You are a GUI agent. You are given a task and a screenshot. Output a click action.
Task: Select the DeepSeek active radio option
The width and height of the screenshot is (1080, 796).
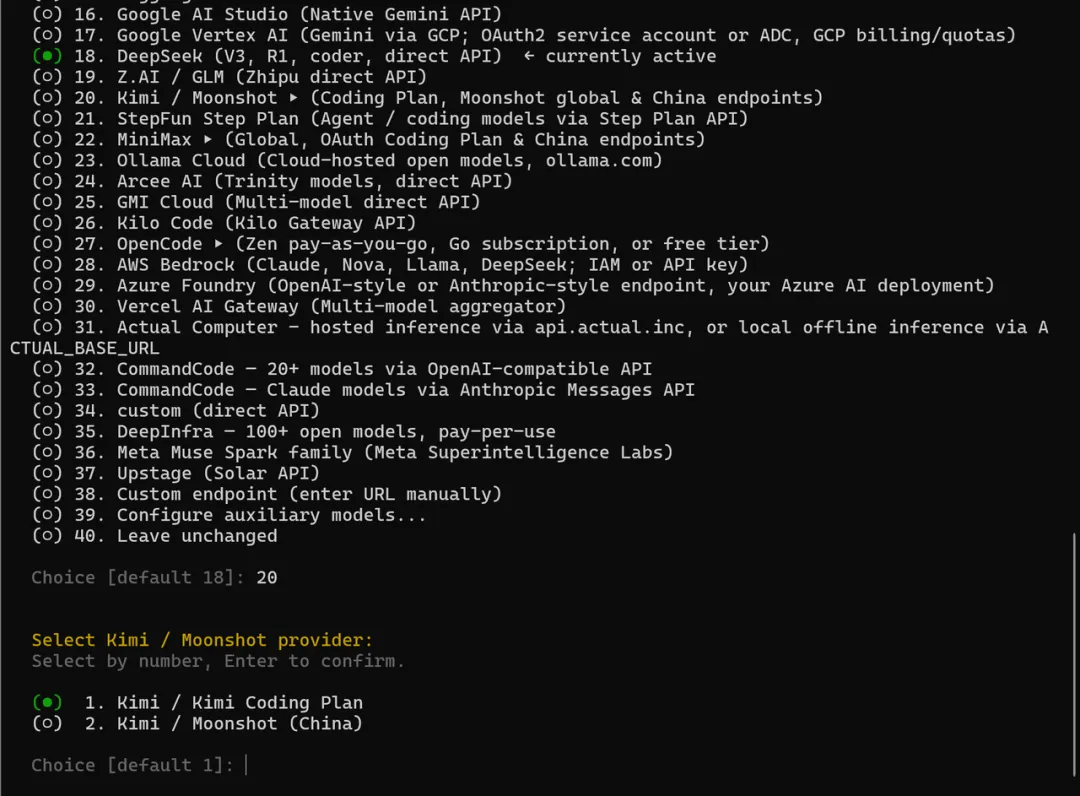(x=47, y=56)
